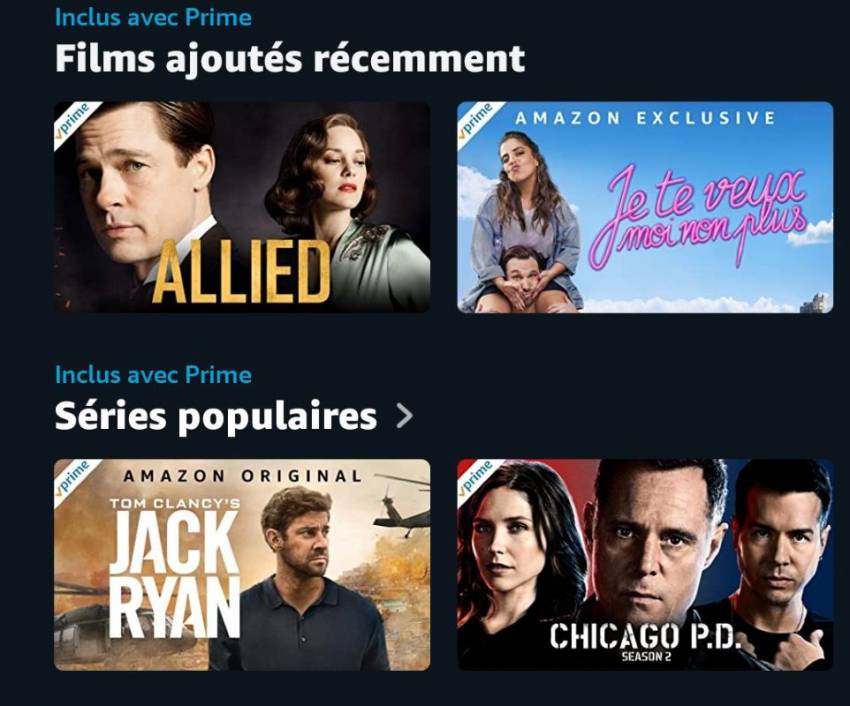Viewport: 850px width, 706px height.
Task: Click the golden ALLIED title text
Action: click(x=242, y=272)
